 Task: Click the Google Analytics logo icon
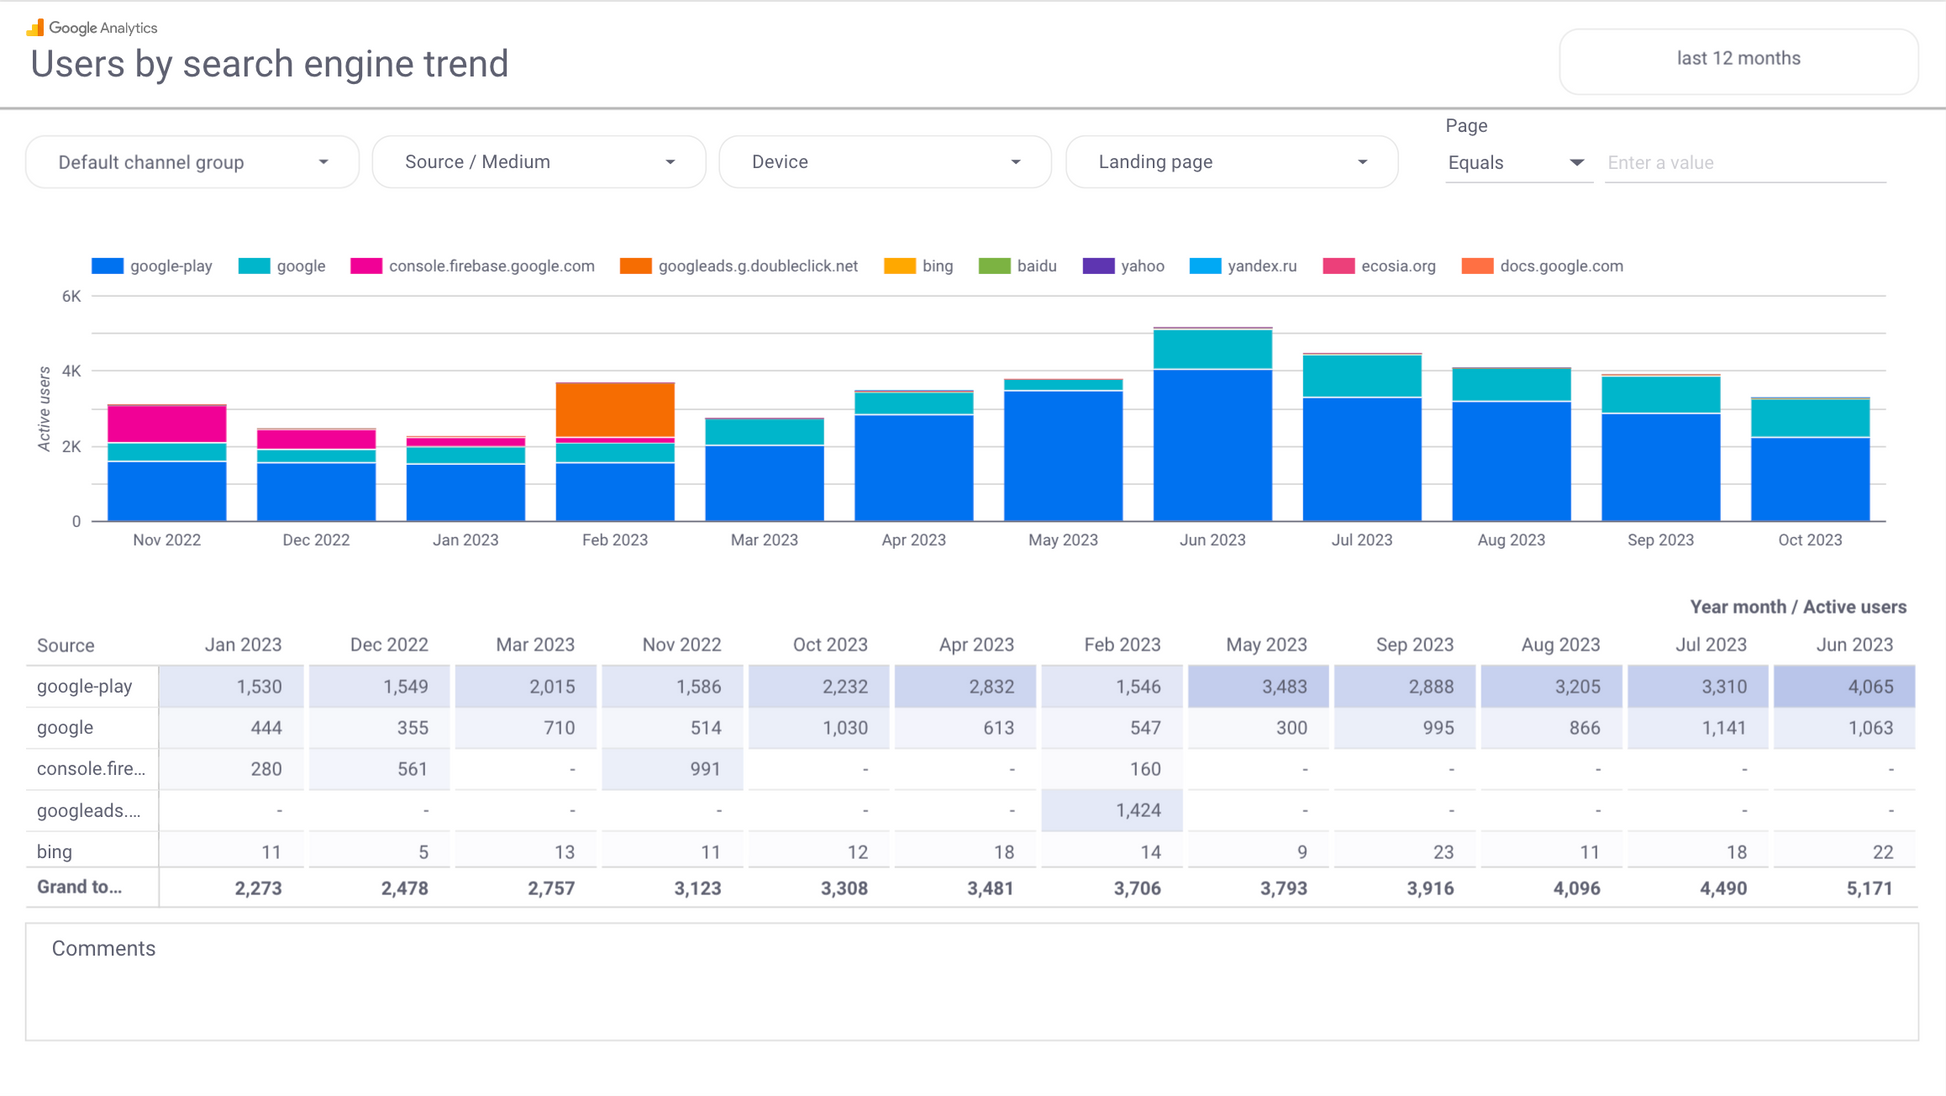pos(35,27)
